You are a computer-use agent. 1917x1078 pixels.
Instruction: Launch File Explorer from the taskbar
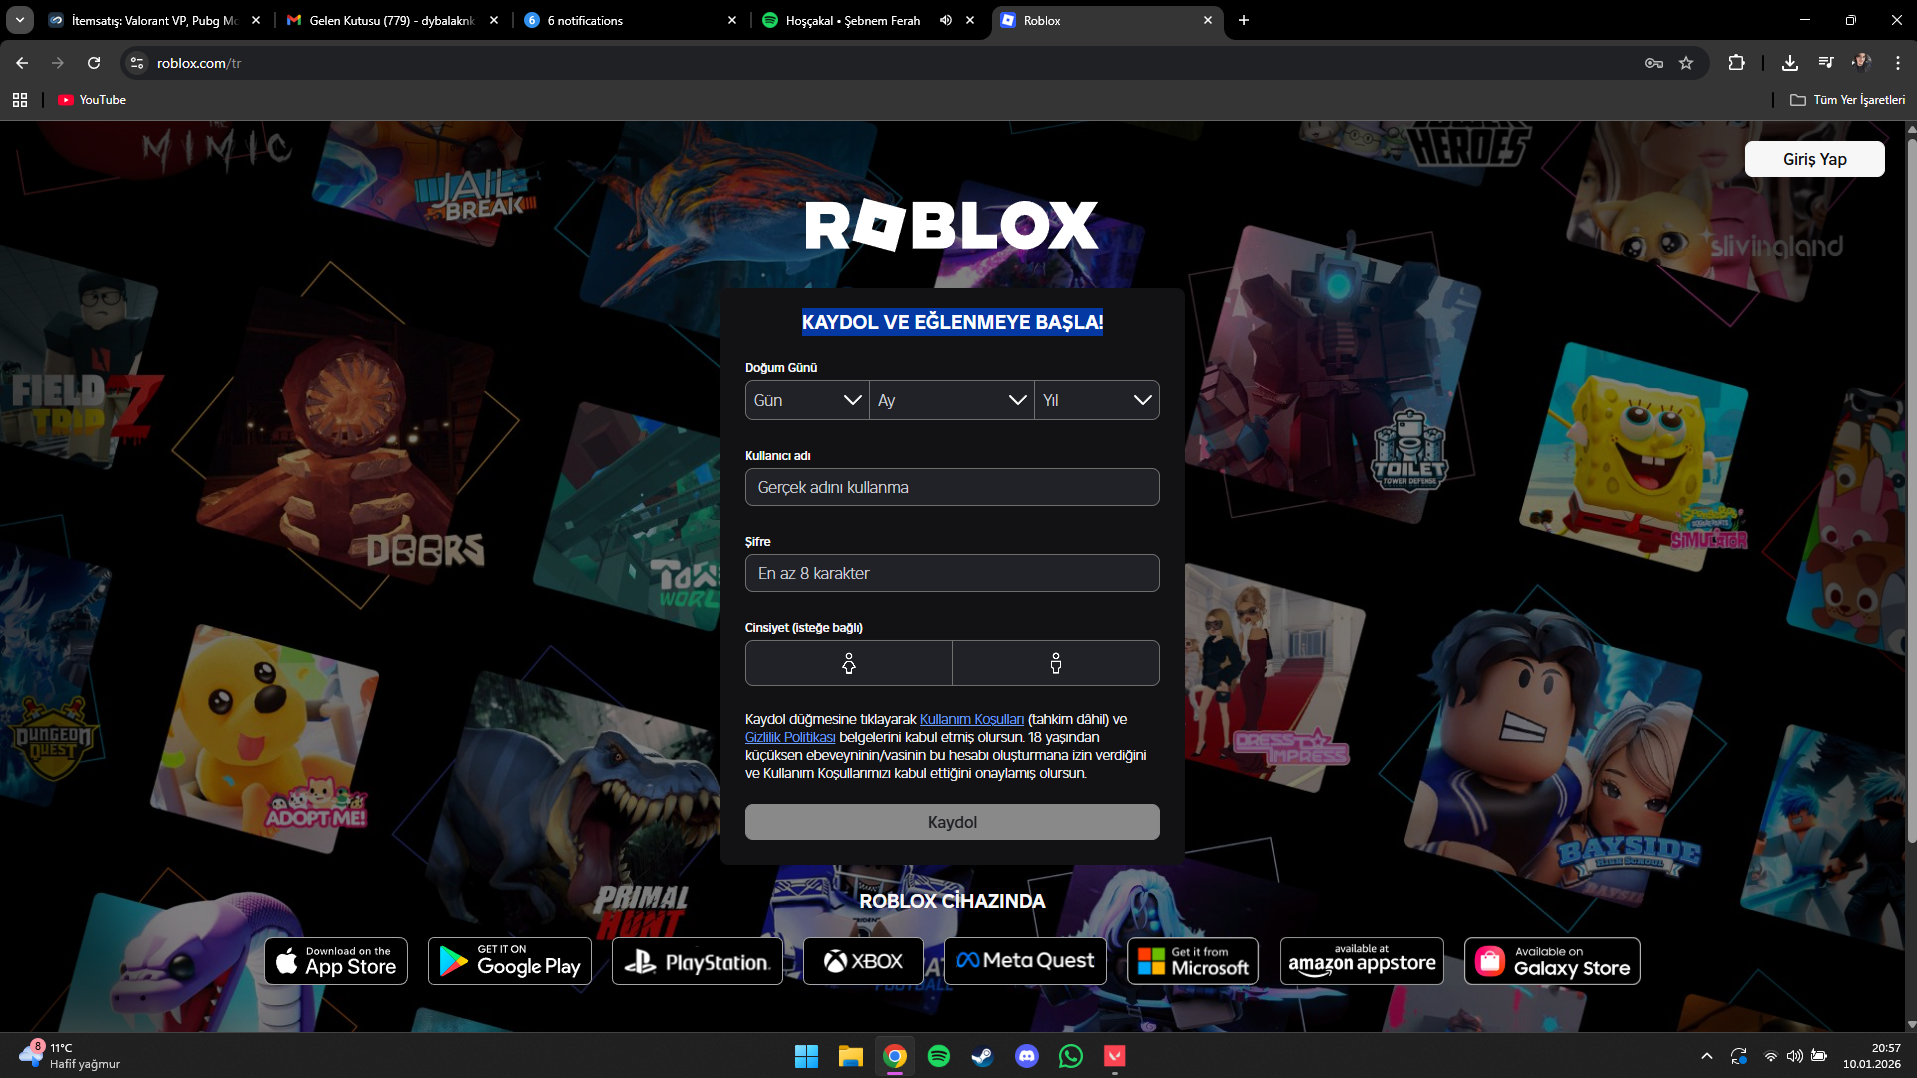click(x=851, y=1056)
